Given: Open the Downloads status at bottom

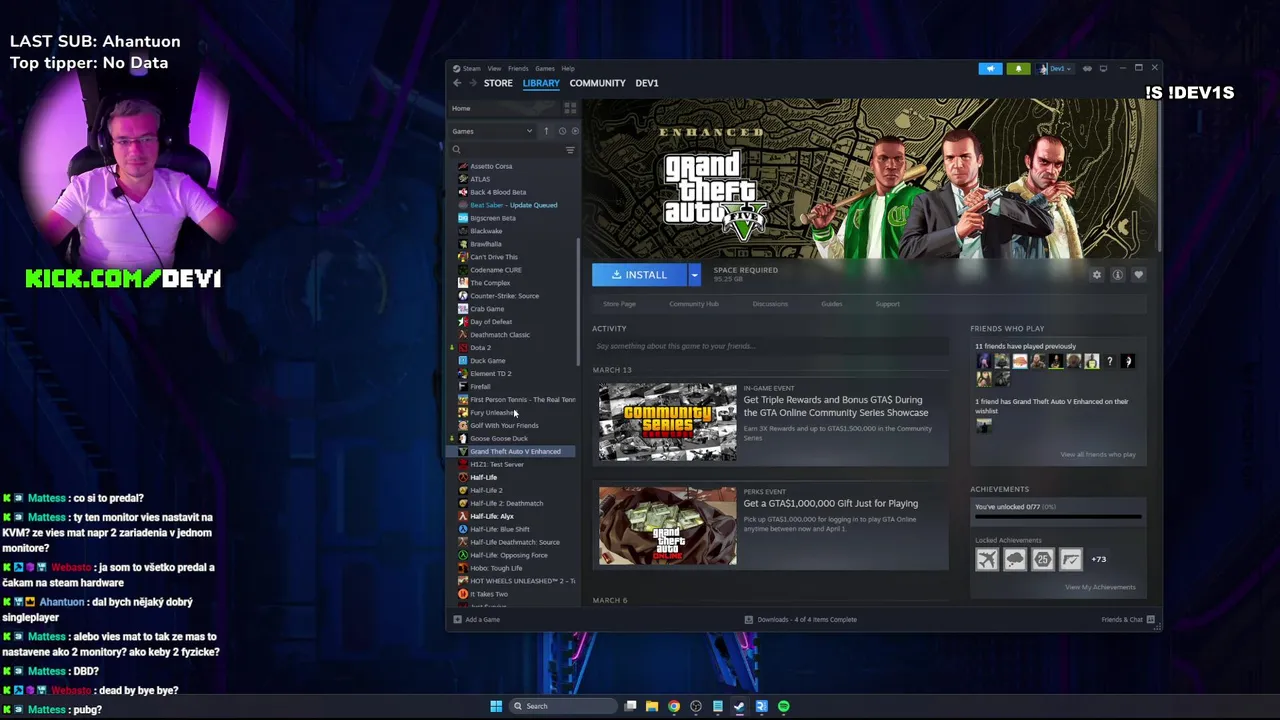Looking at the screenshot, I should (x=800, y=619).
